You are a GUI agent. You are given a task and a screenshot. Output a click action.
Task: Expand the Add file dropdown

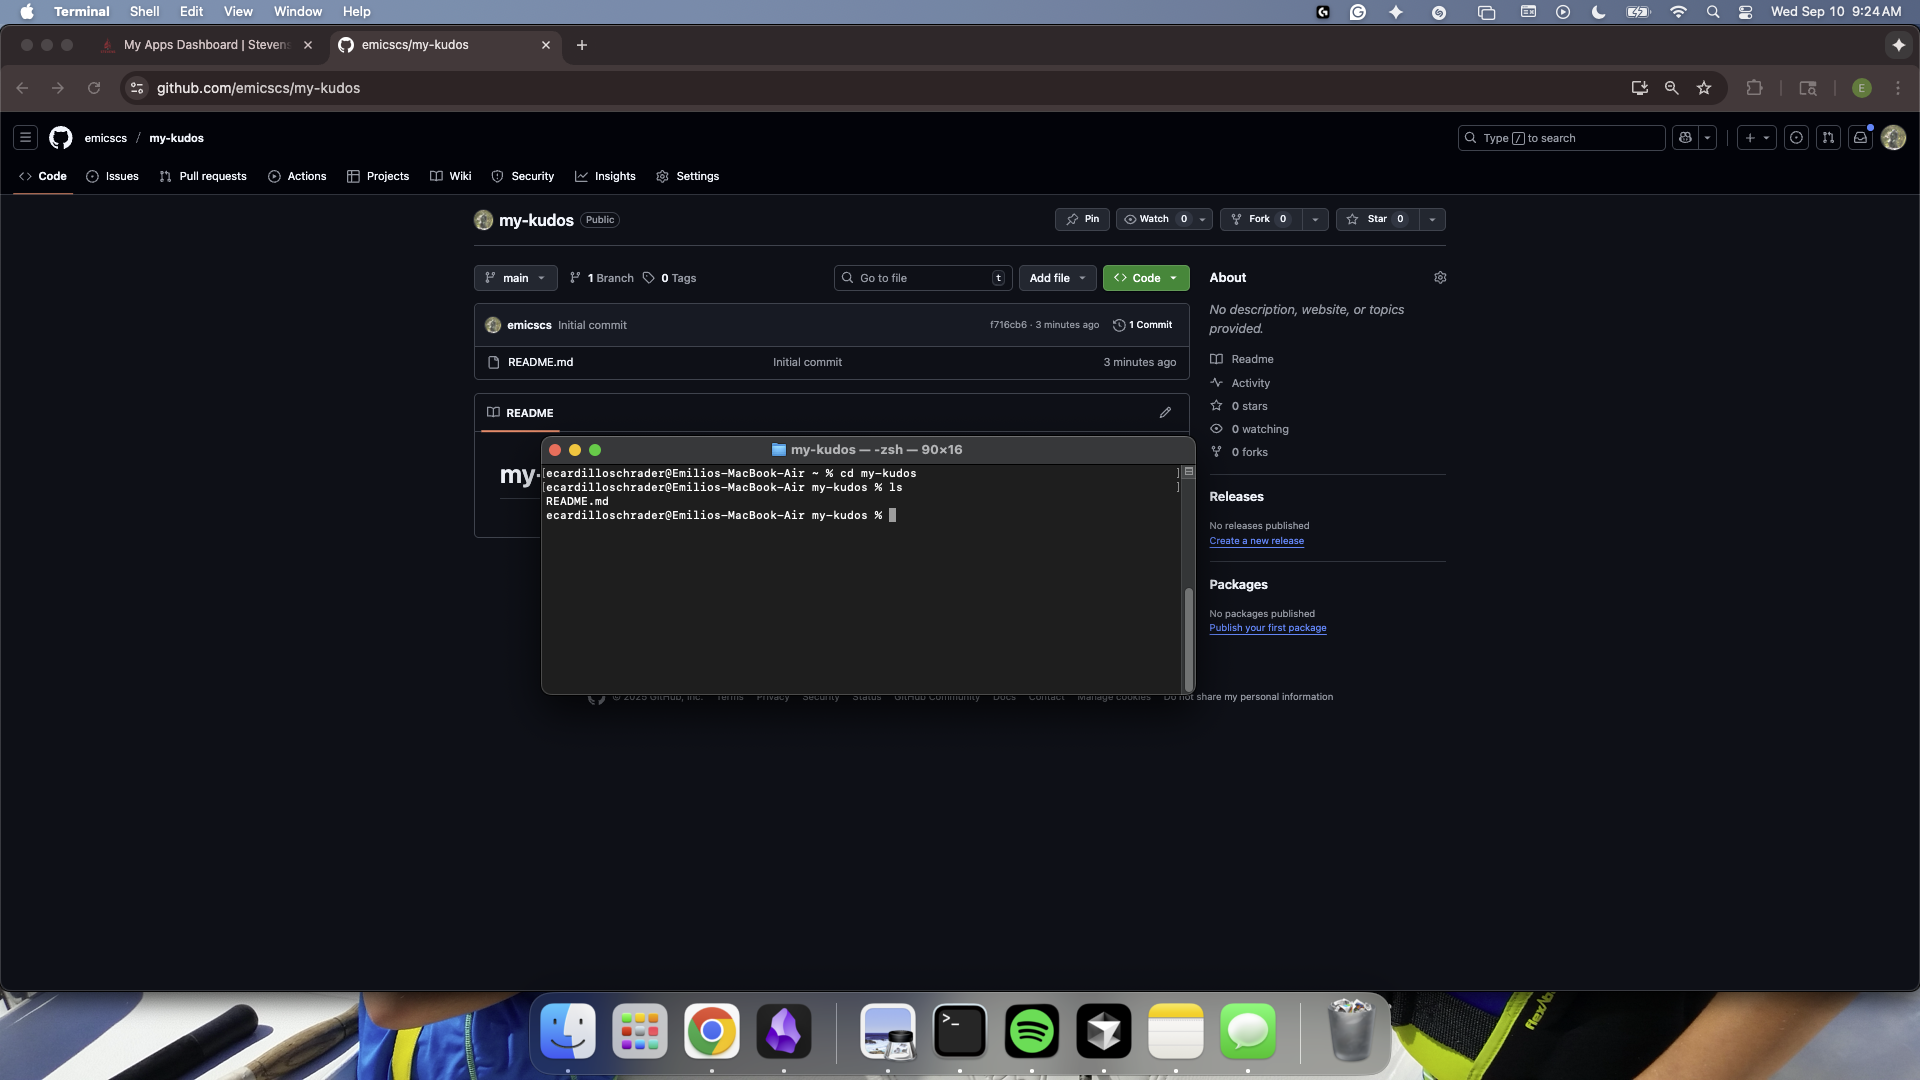pos(1057,278)
